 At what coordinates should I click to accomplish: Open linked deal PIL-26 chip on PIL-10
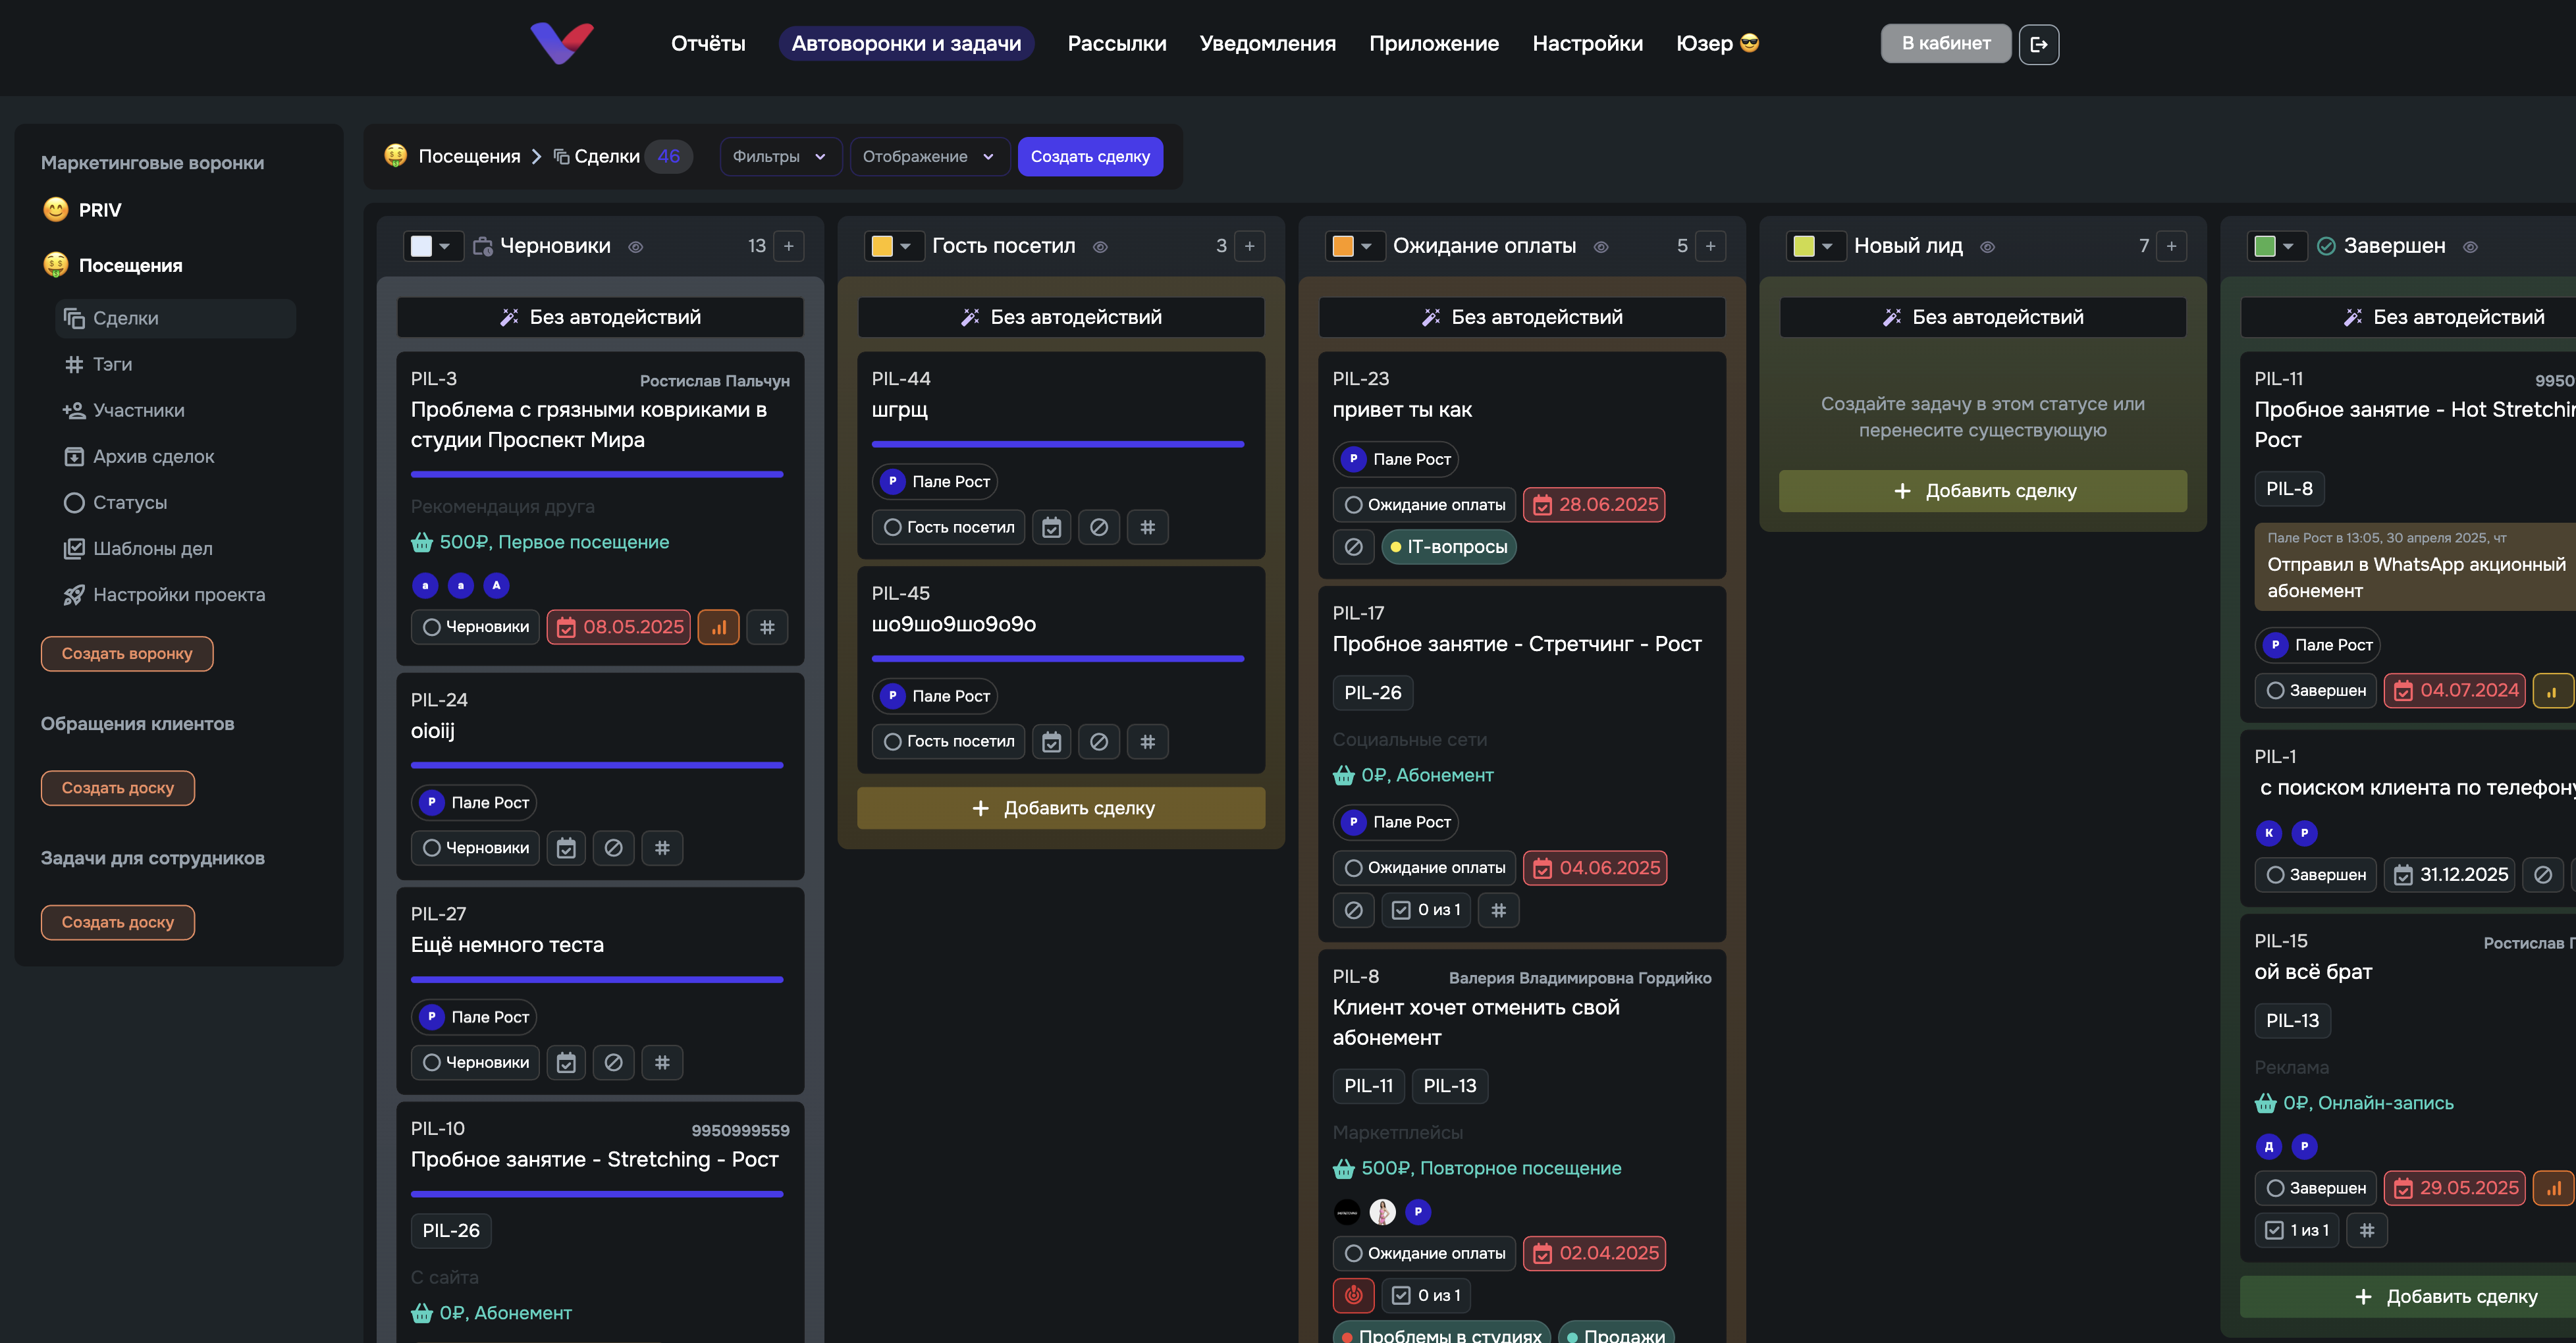450,1231
